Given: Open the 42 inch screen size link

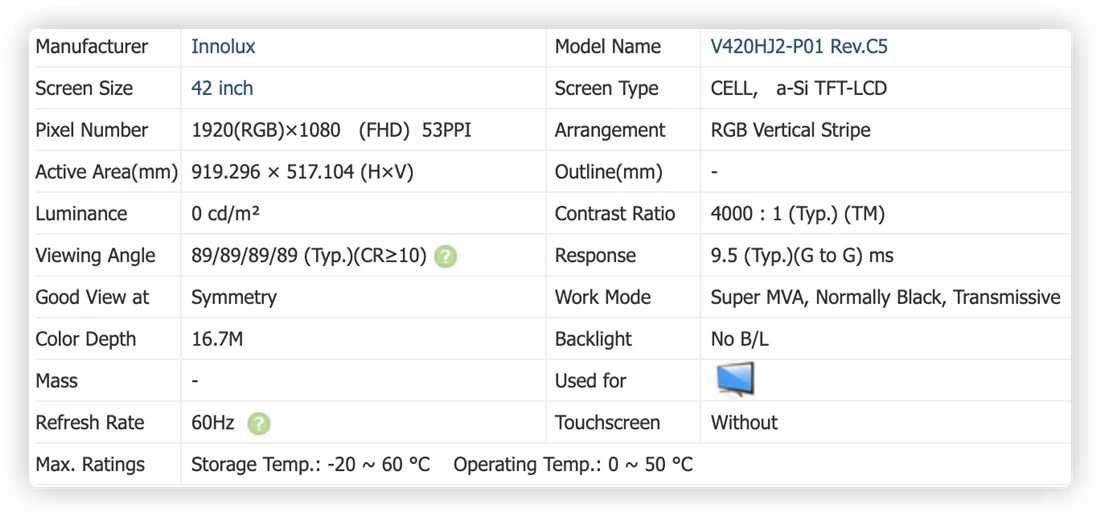Looking at the screenshot, I should (x=222, y=88).
